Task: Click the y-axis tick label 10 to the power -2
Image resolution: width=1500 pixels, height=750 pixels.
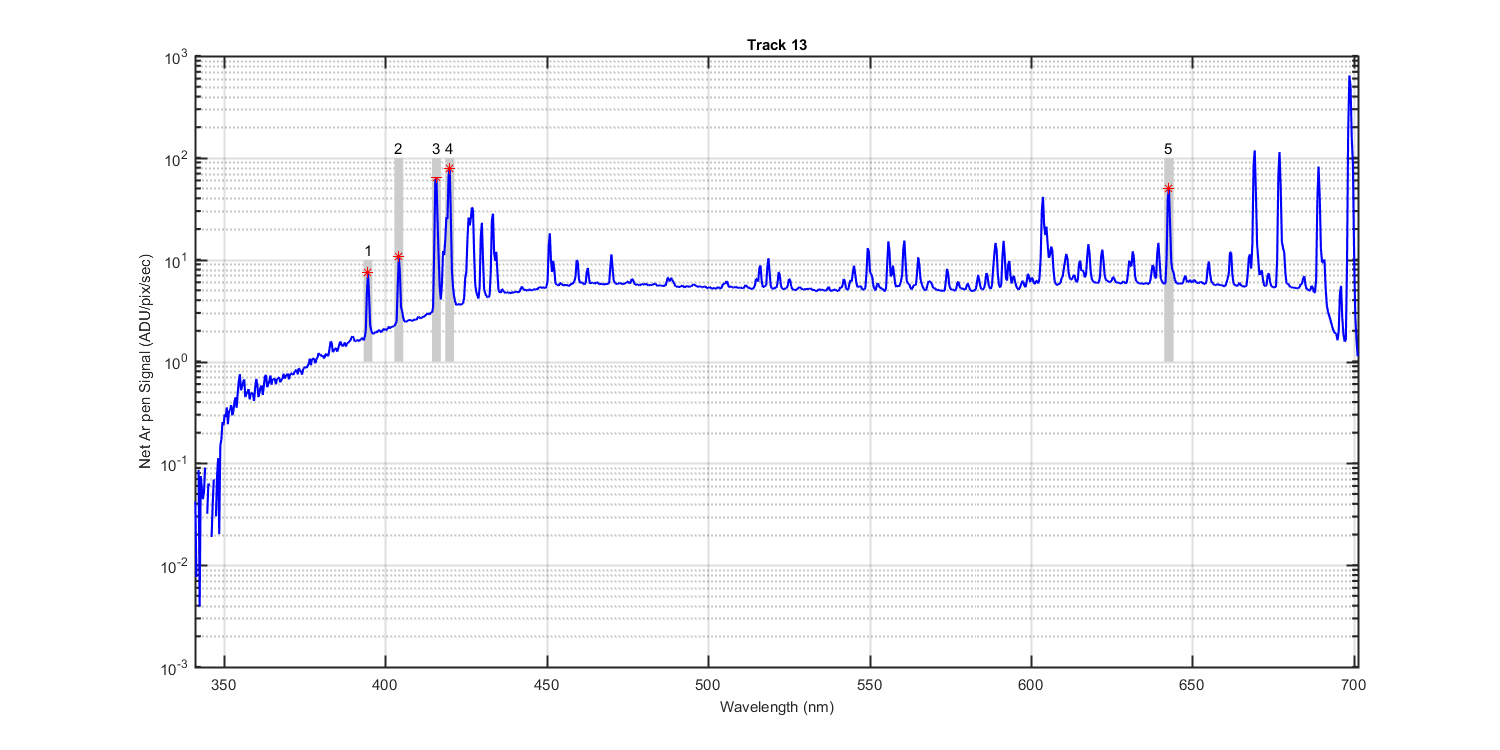Action: tap(175, 565)
